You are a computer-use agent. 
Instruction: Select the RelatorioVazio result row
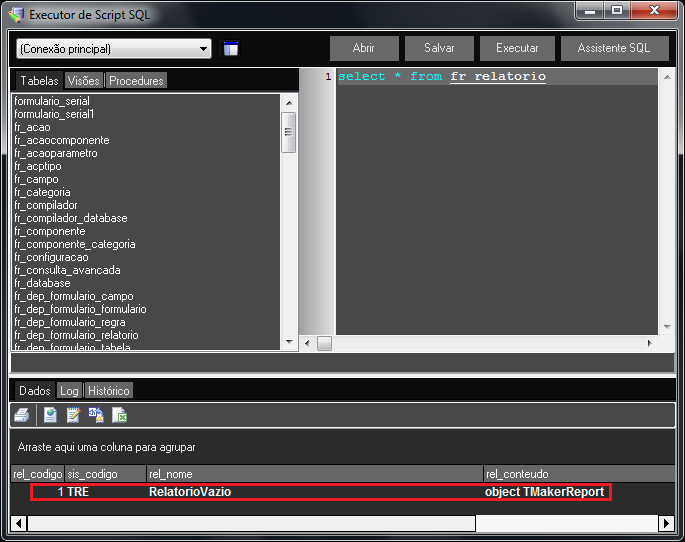tap(320, 492)
